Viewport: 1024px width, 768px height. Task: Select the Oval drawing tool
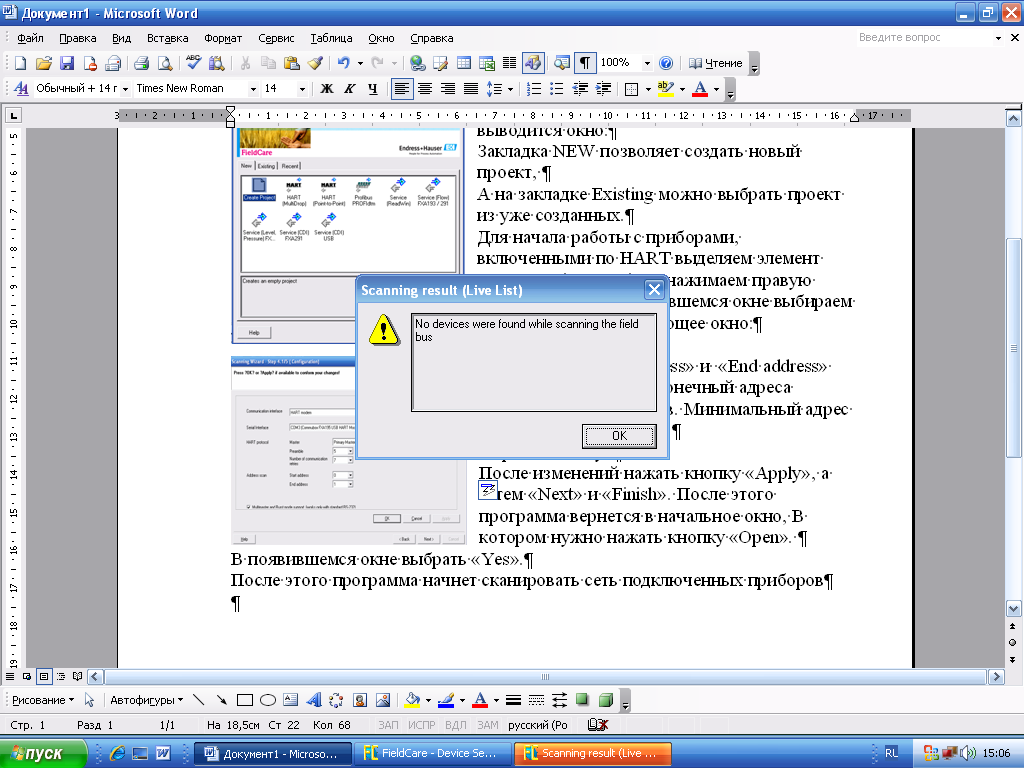268,700
